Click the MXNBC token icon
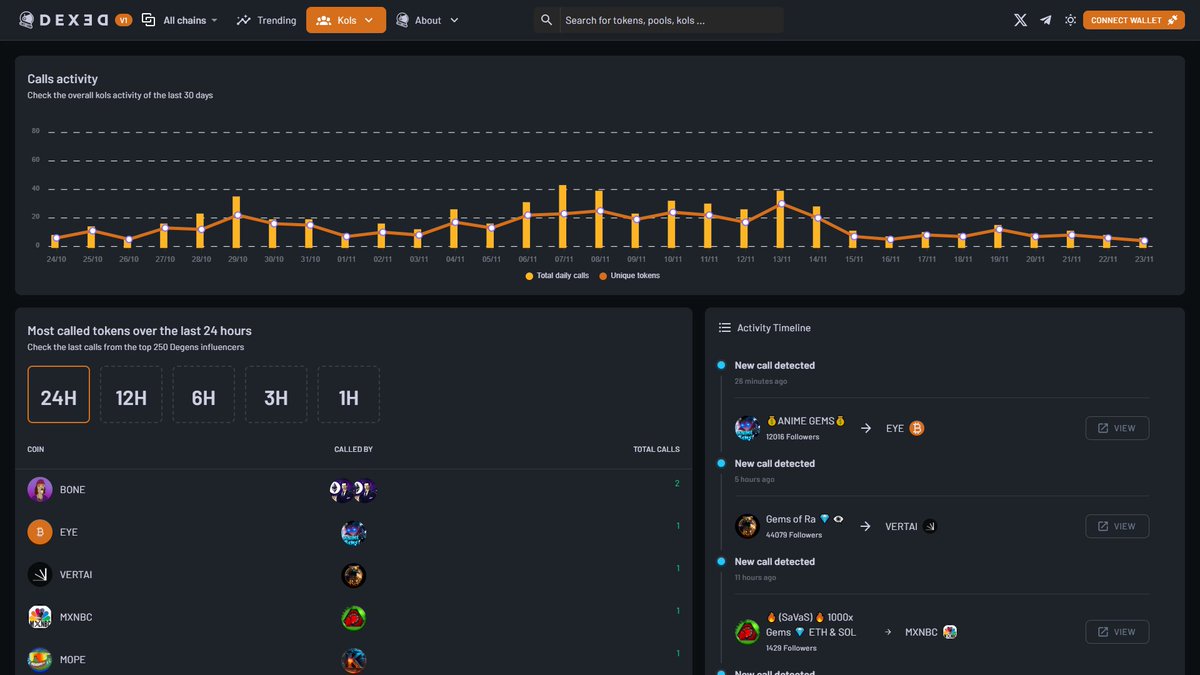 [x=40, y=617]
